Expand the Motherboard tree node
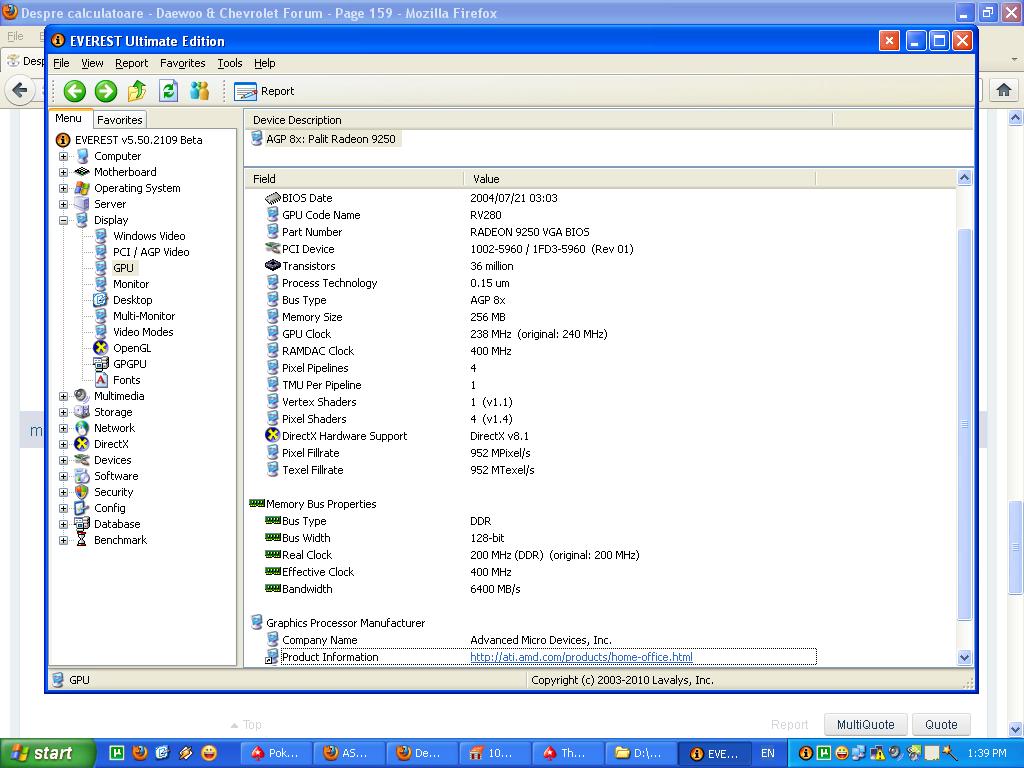This screenshot has height=768, width=1024. (x=63, y=172)
